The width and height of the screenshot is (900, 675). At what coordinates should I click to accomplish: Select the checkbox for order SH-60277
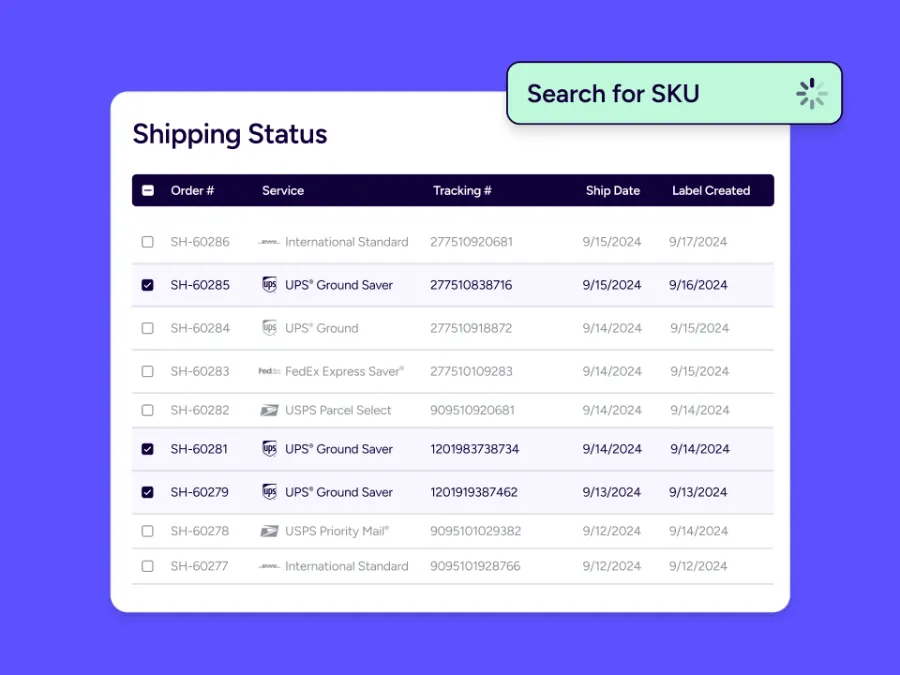click(148, 566)
